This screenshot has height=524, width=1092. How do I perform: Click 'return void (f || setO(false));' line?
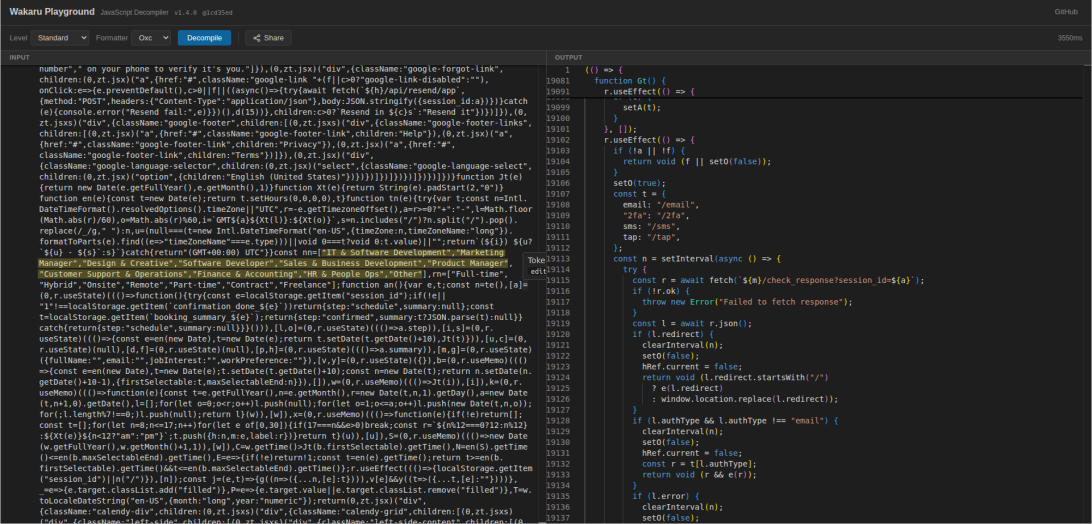tap(697, 162)
